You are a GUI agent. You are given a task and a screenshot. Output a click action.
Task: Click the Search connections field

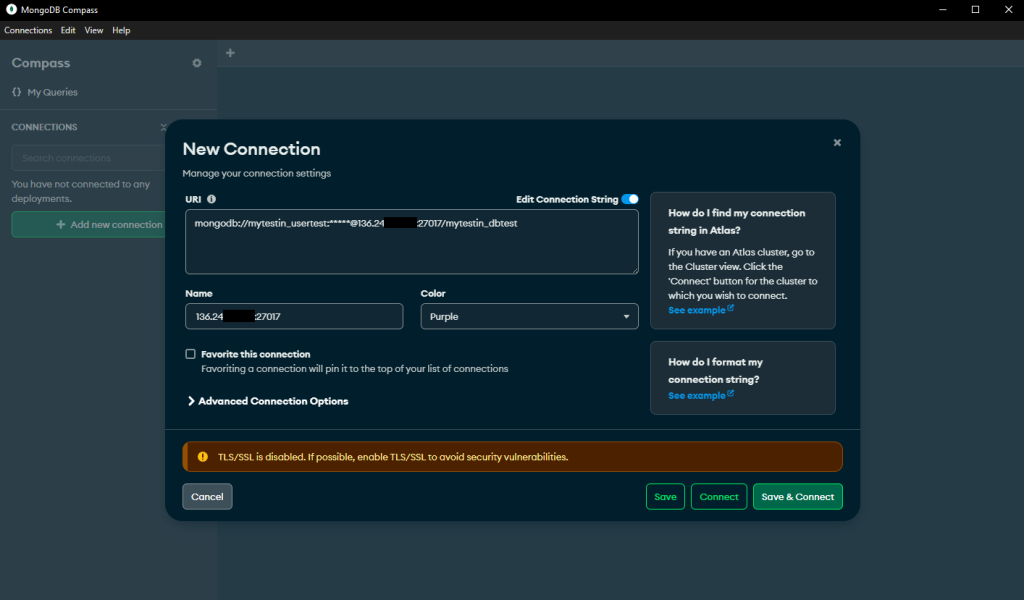pos(89,158)
